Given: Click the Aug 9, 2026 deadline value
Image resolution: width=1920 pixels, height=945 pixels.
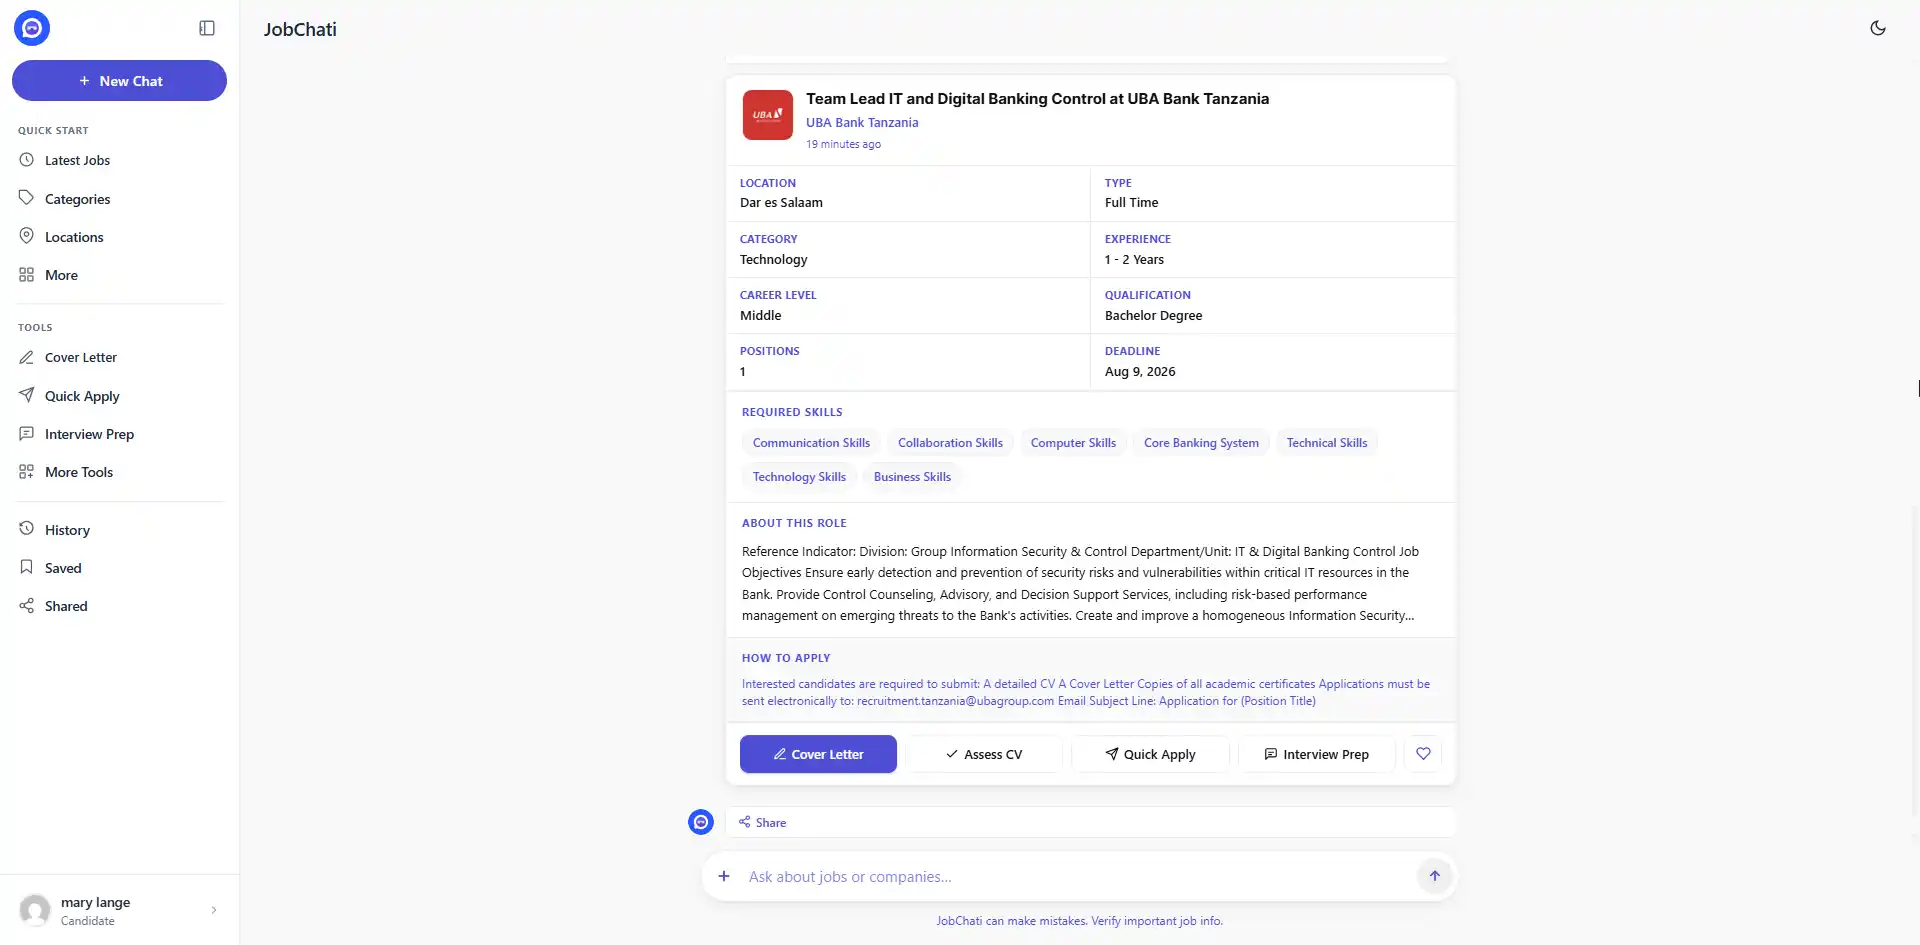Looking at the screenshot, I should [x=1140, y=371].
